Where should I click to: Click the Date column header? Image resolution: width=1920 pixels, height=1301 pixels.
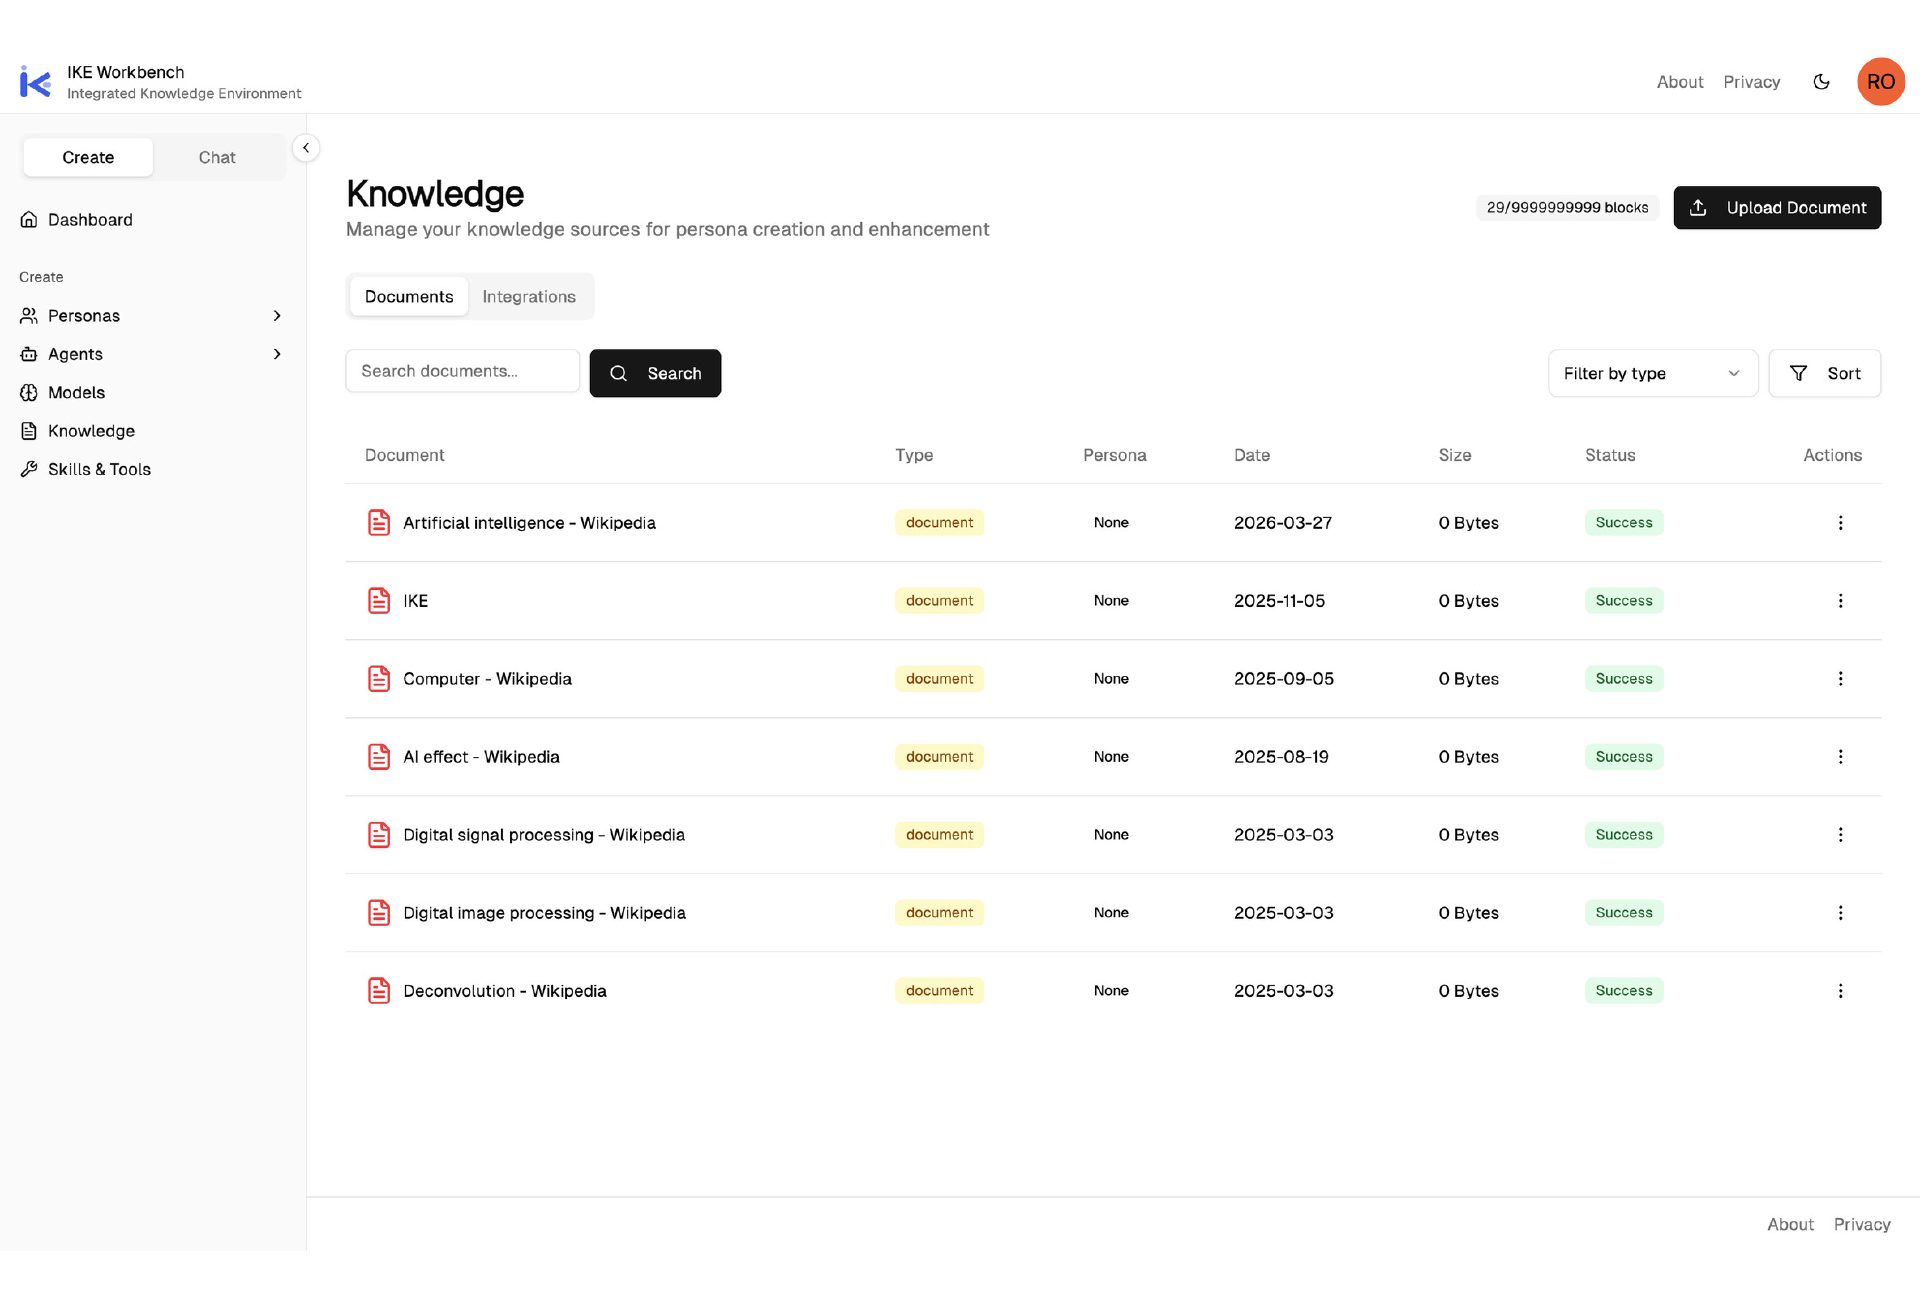click(x=1251, y=455)
